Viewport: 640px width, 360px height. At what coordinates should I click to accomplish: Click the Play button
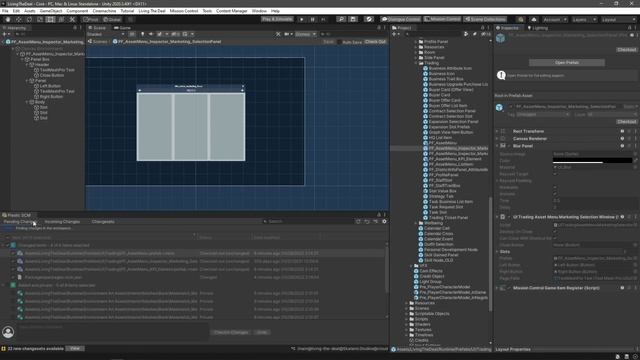click(x=302, y=19)
